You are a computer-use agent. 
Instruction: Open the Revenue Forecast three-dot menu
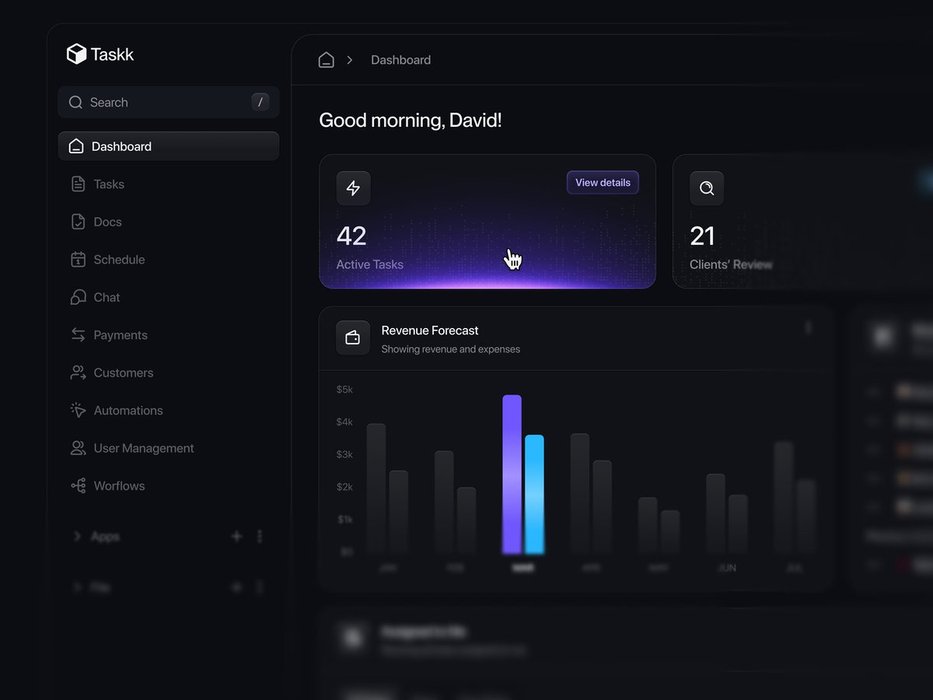click(808, 328)
